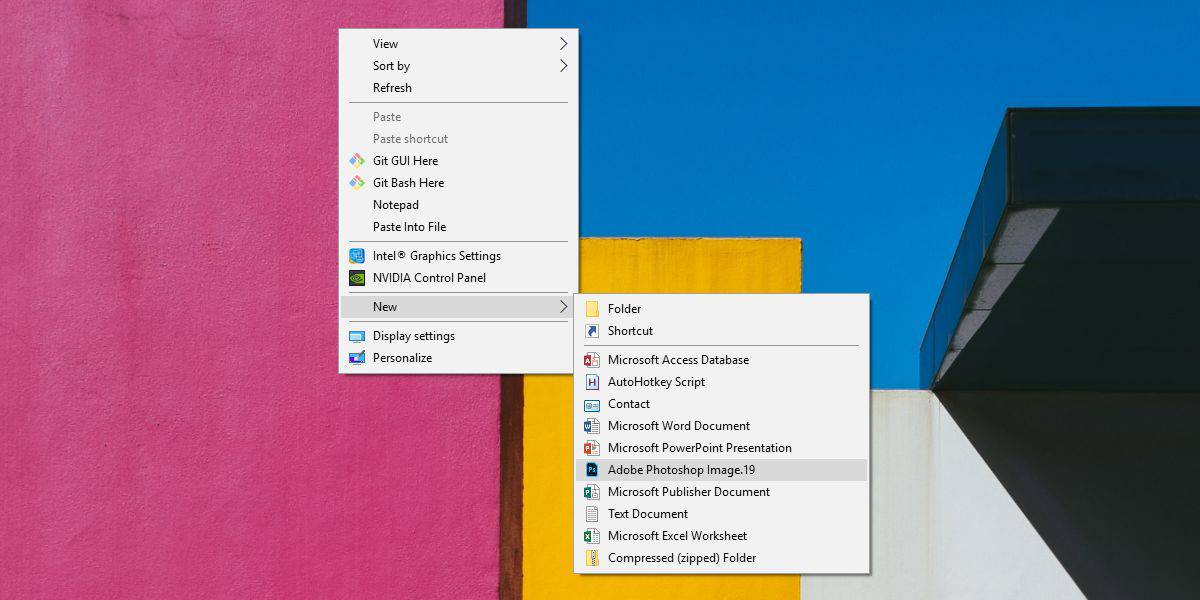Select the greyed Paste shortcut entry
This screenshot has width=1200, height=600.
click(x=458, y=139)
